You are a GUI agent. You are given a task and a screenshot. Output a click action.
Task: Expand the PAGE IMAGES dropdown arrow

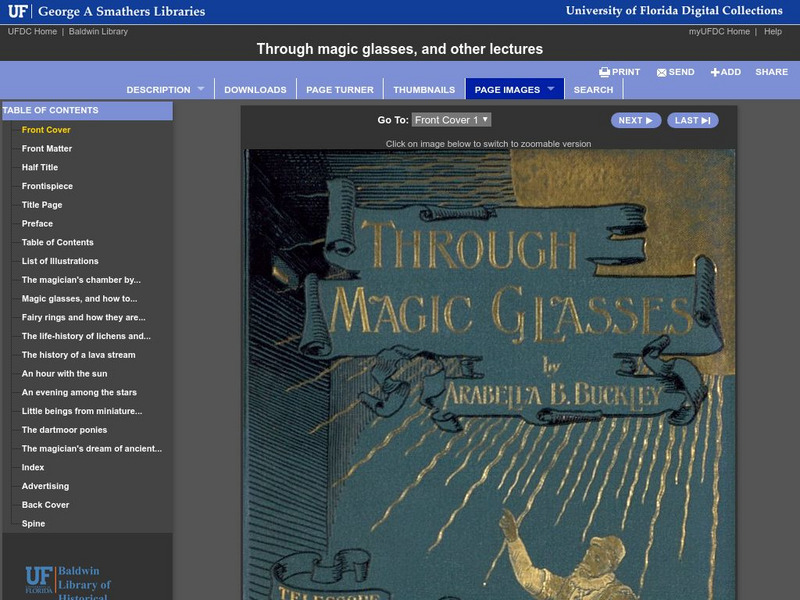pos(550,88)
